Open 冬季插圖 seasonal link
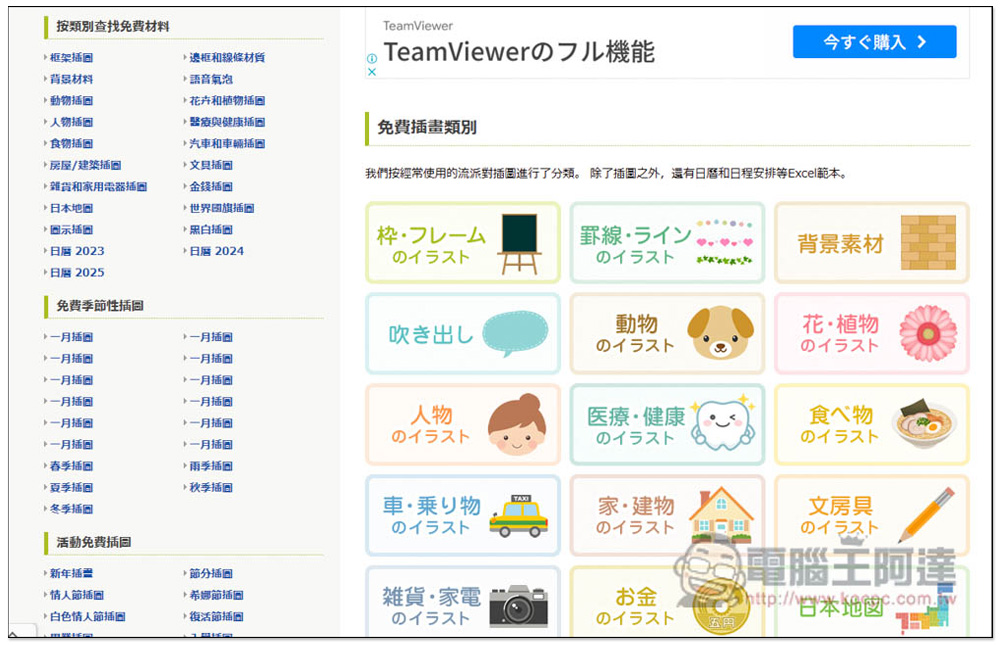This screenshot has height=645, width=1000. tap(71, 509)
